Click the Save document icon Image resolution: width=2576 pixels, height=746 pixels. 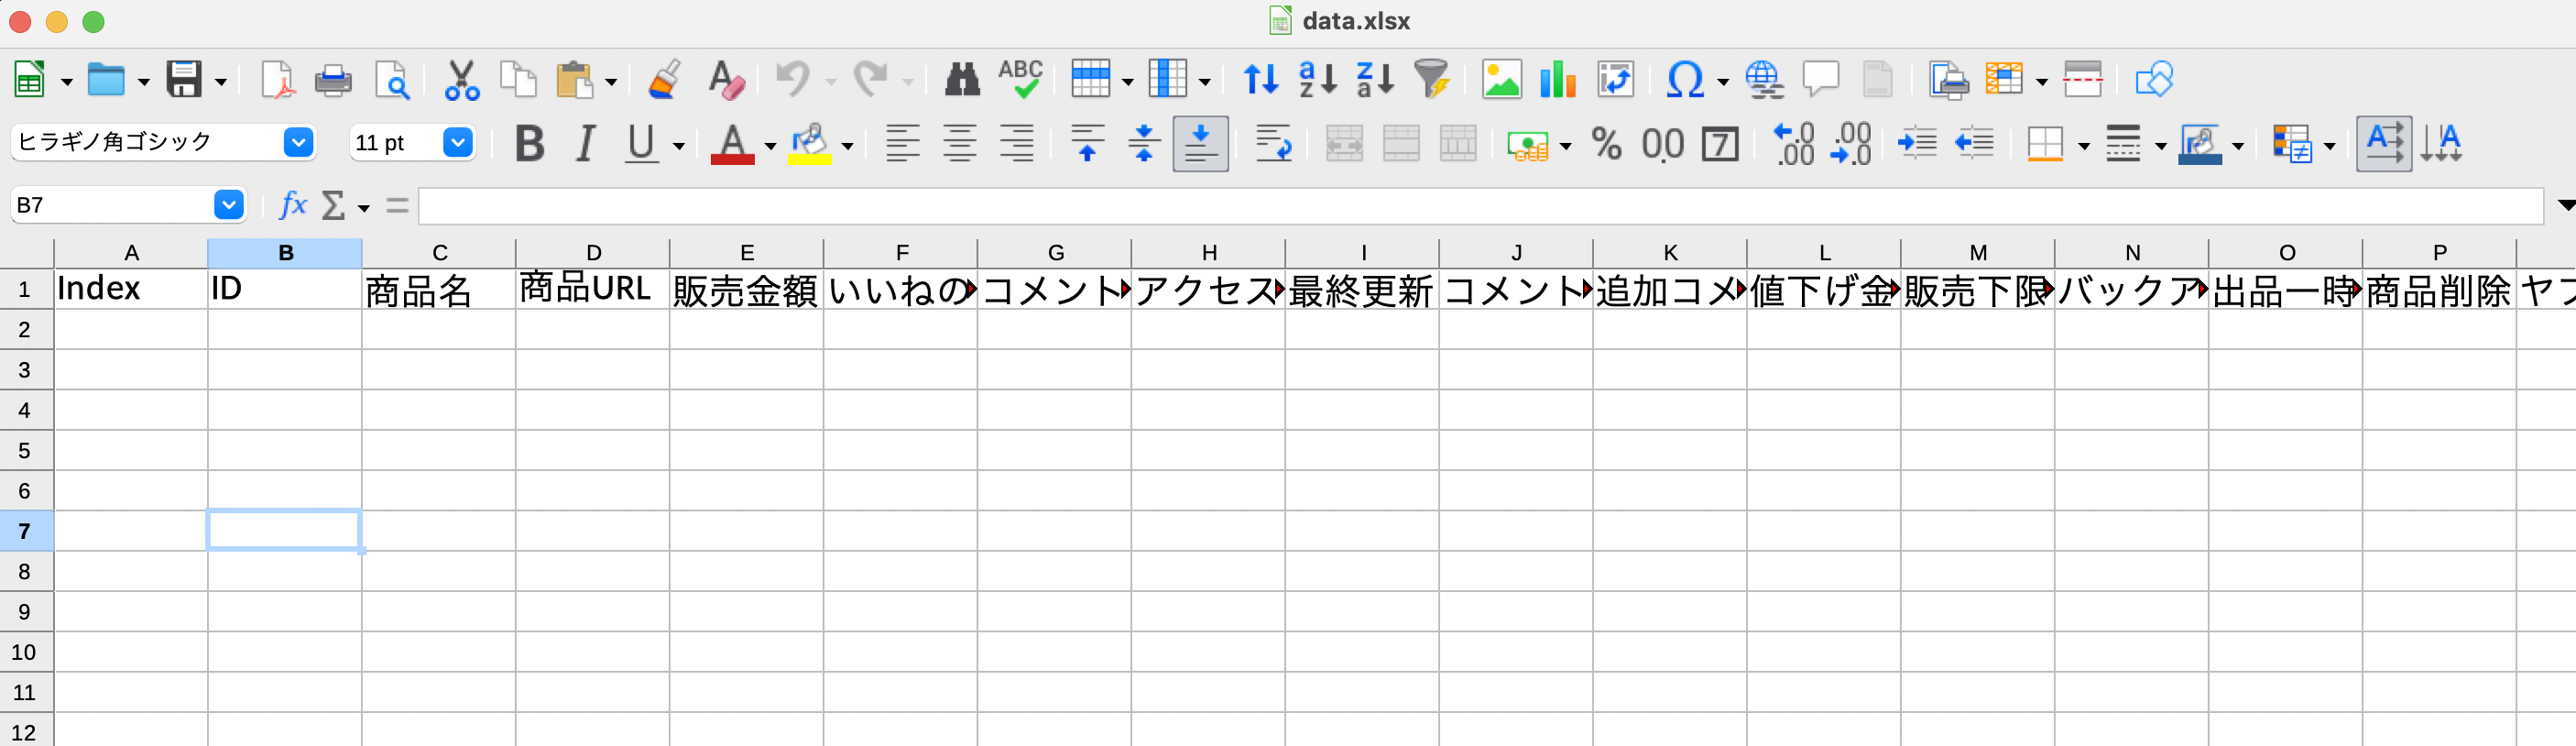pos(184,80)
